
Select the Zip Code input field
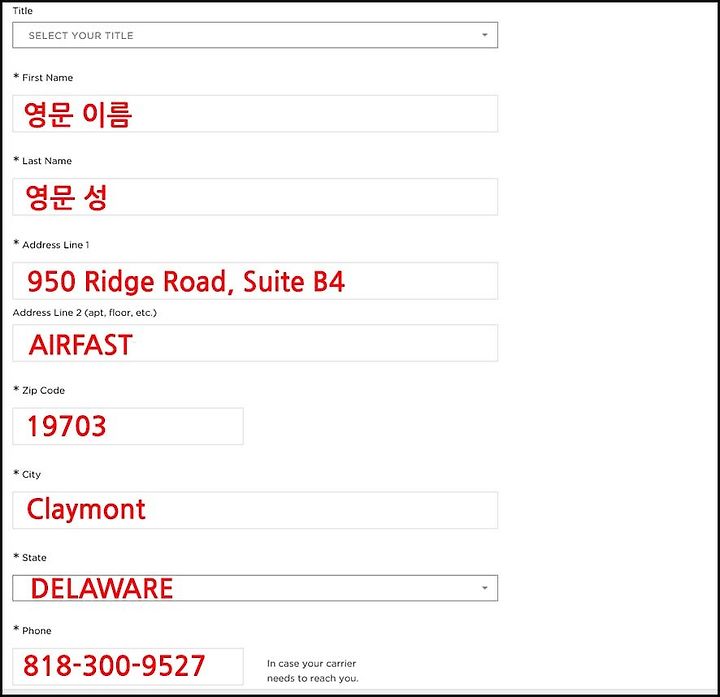pyautogui.click(x=128, y=426)
